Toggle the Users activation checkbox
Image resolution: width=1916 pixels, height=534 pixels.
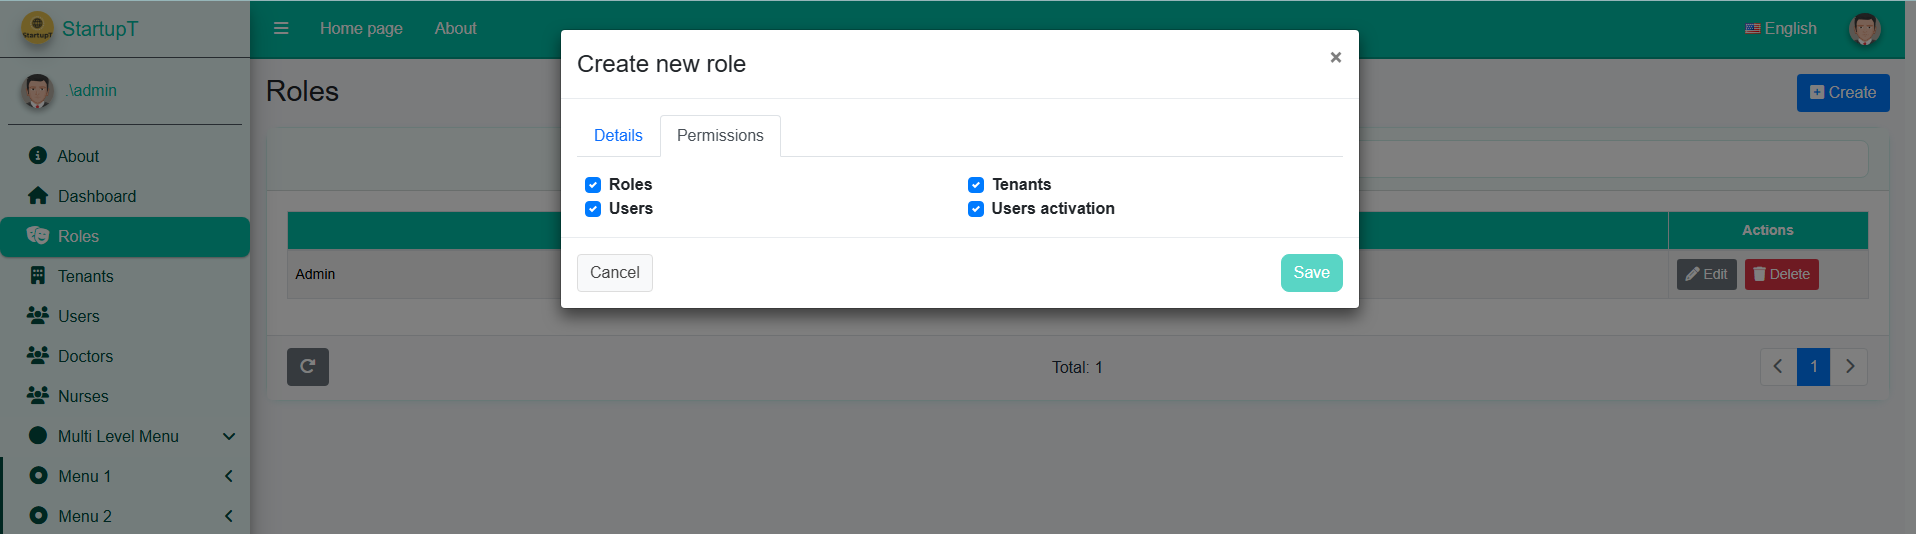976,209
